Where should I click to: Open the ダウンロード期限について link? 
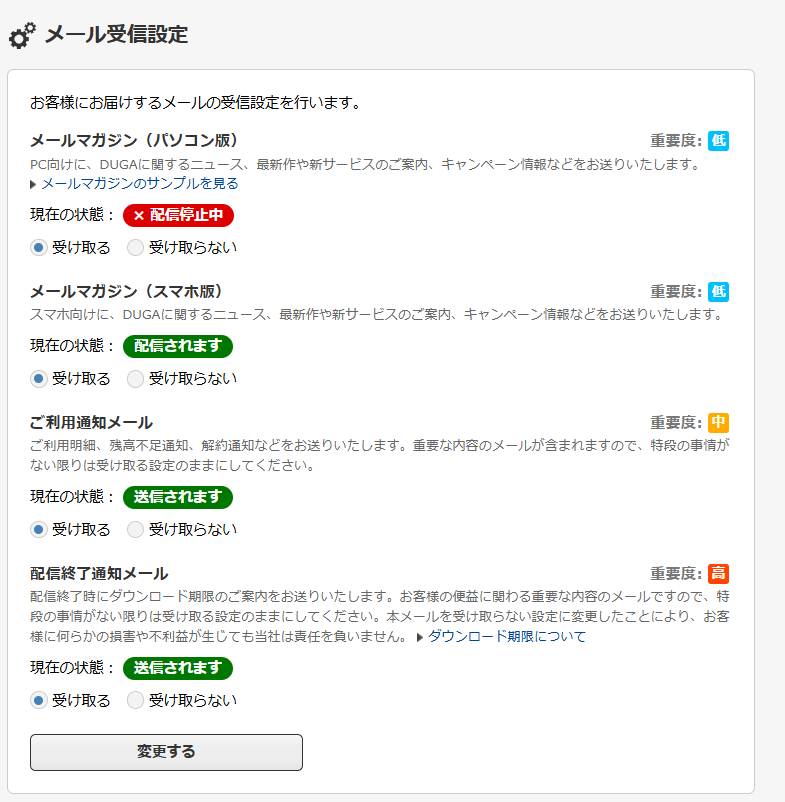pos(507,637)
